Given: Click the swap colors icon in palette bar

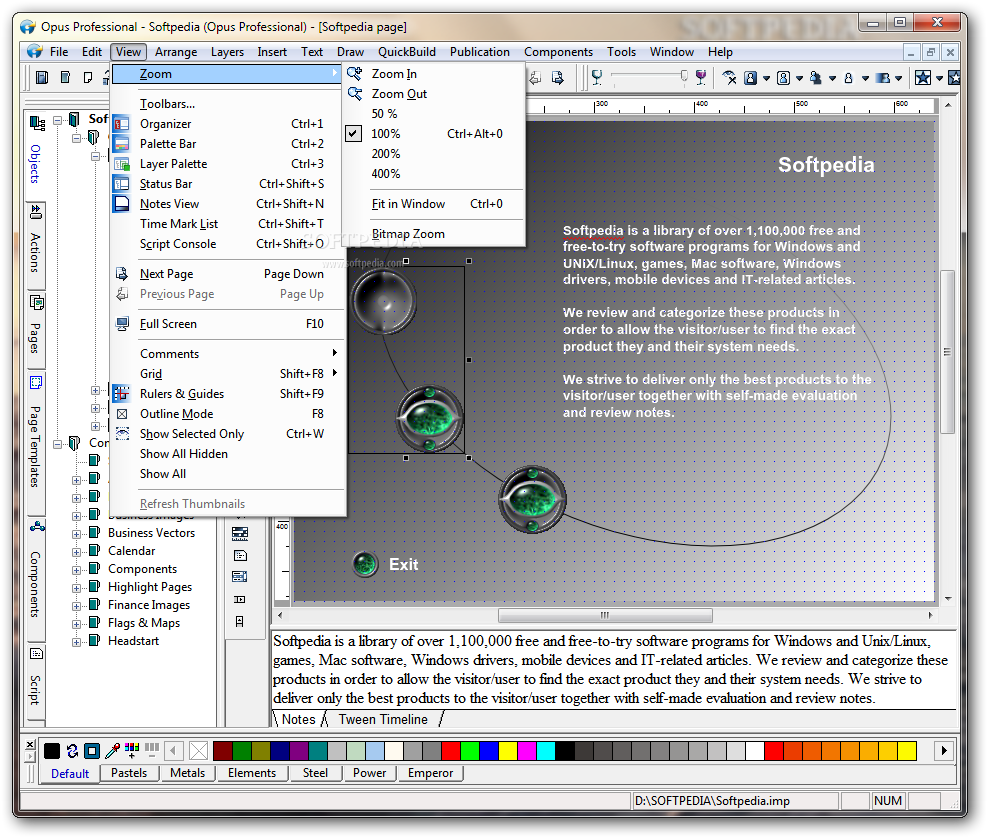Looking at the screenshot, I should (72, 750).
